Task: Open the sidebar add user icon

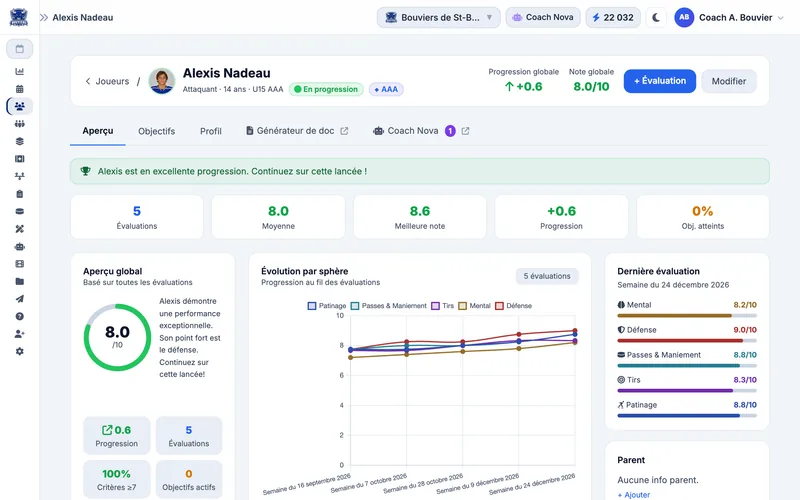Action: (19, 334)
